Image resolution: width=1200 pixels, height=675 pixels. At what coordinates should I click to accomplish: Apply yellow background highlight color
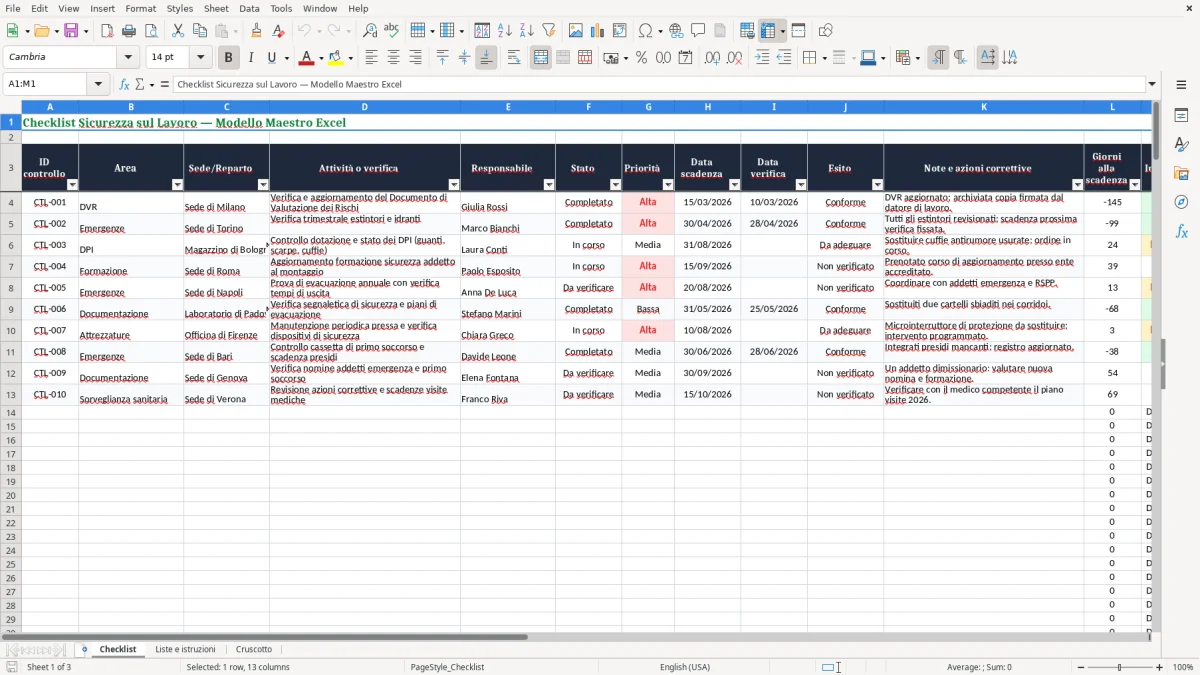335,58
